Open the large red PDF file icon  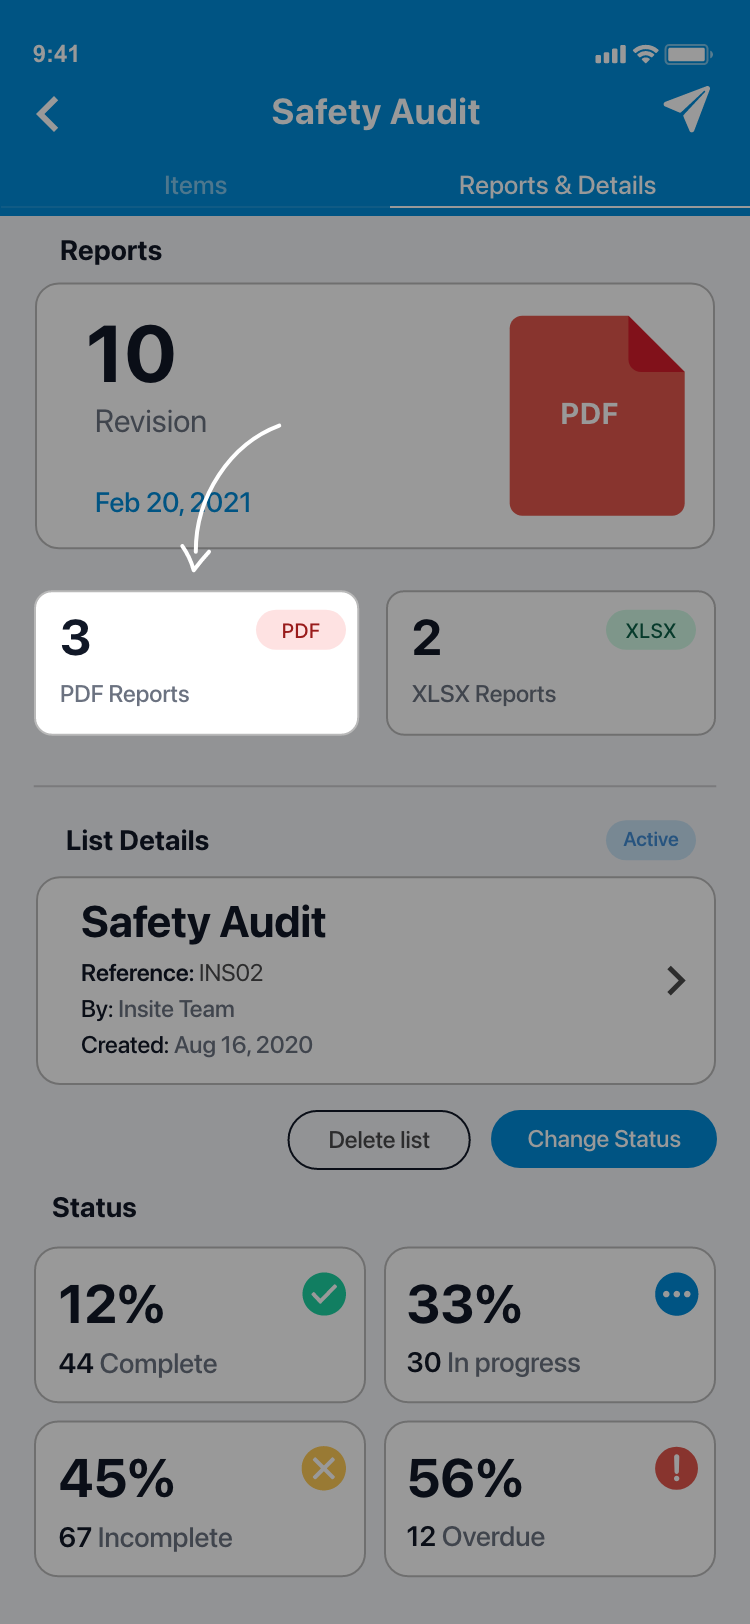coord(597,416)
